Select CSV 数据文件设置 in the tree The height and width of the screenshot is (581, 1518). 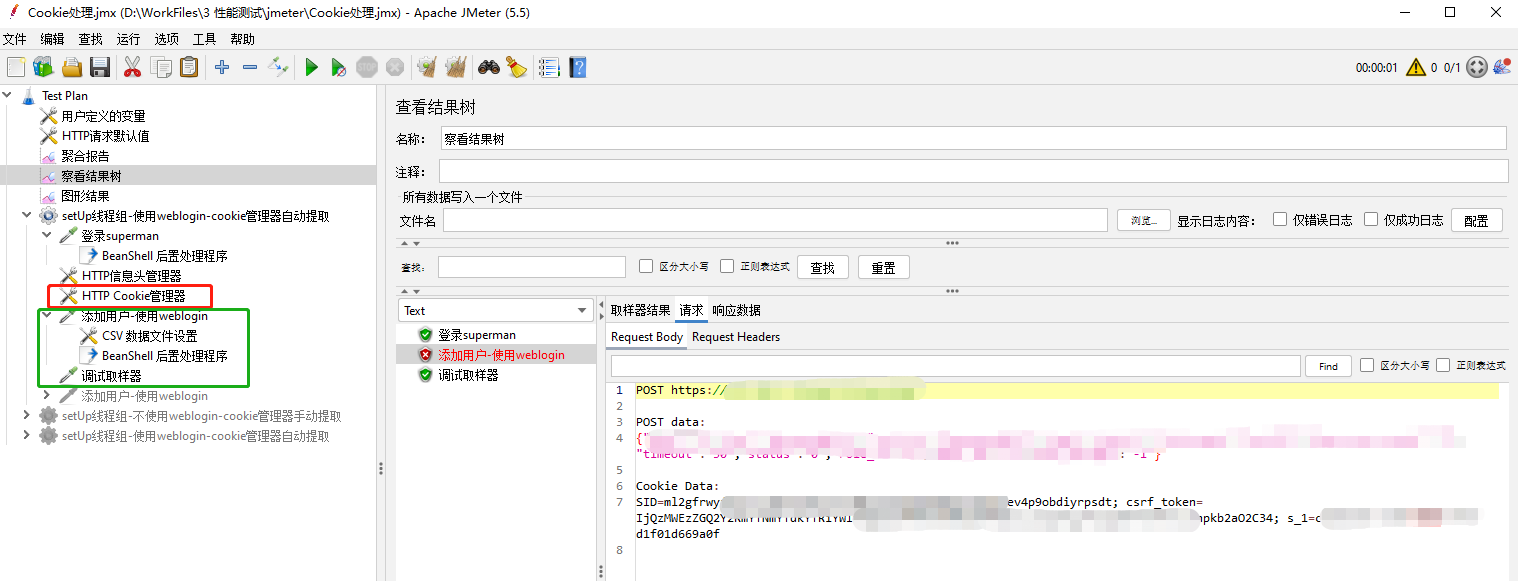pyautogui.click(x=149, y=336)
